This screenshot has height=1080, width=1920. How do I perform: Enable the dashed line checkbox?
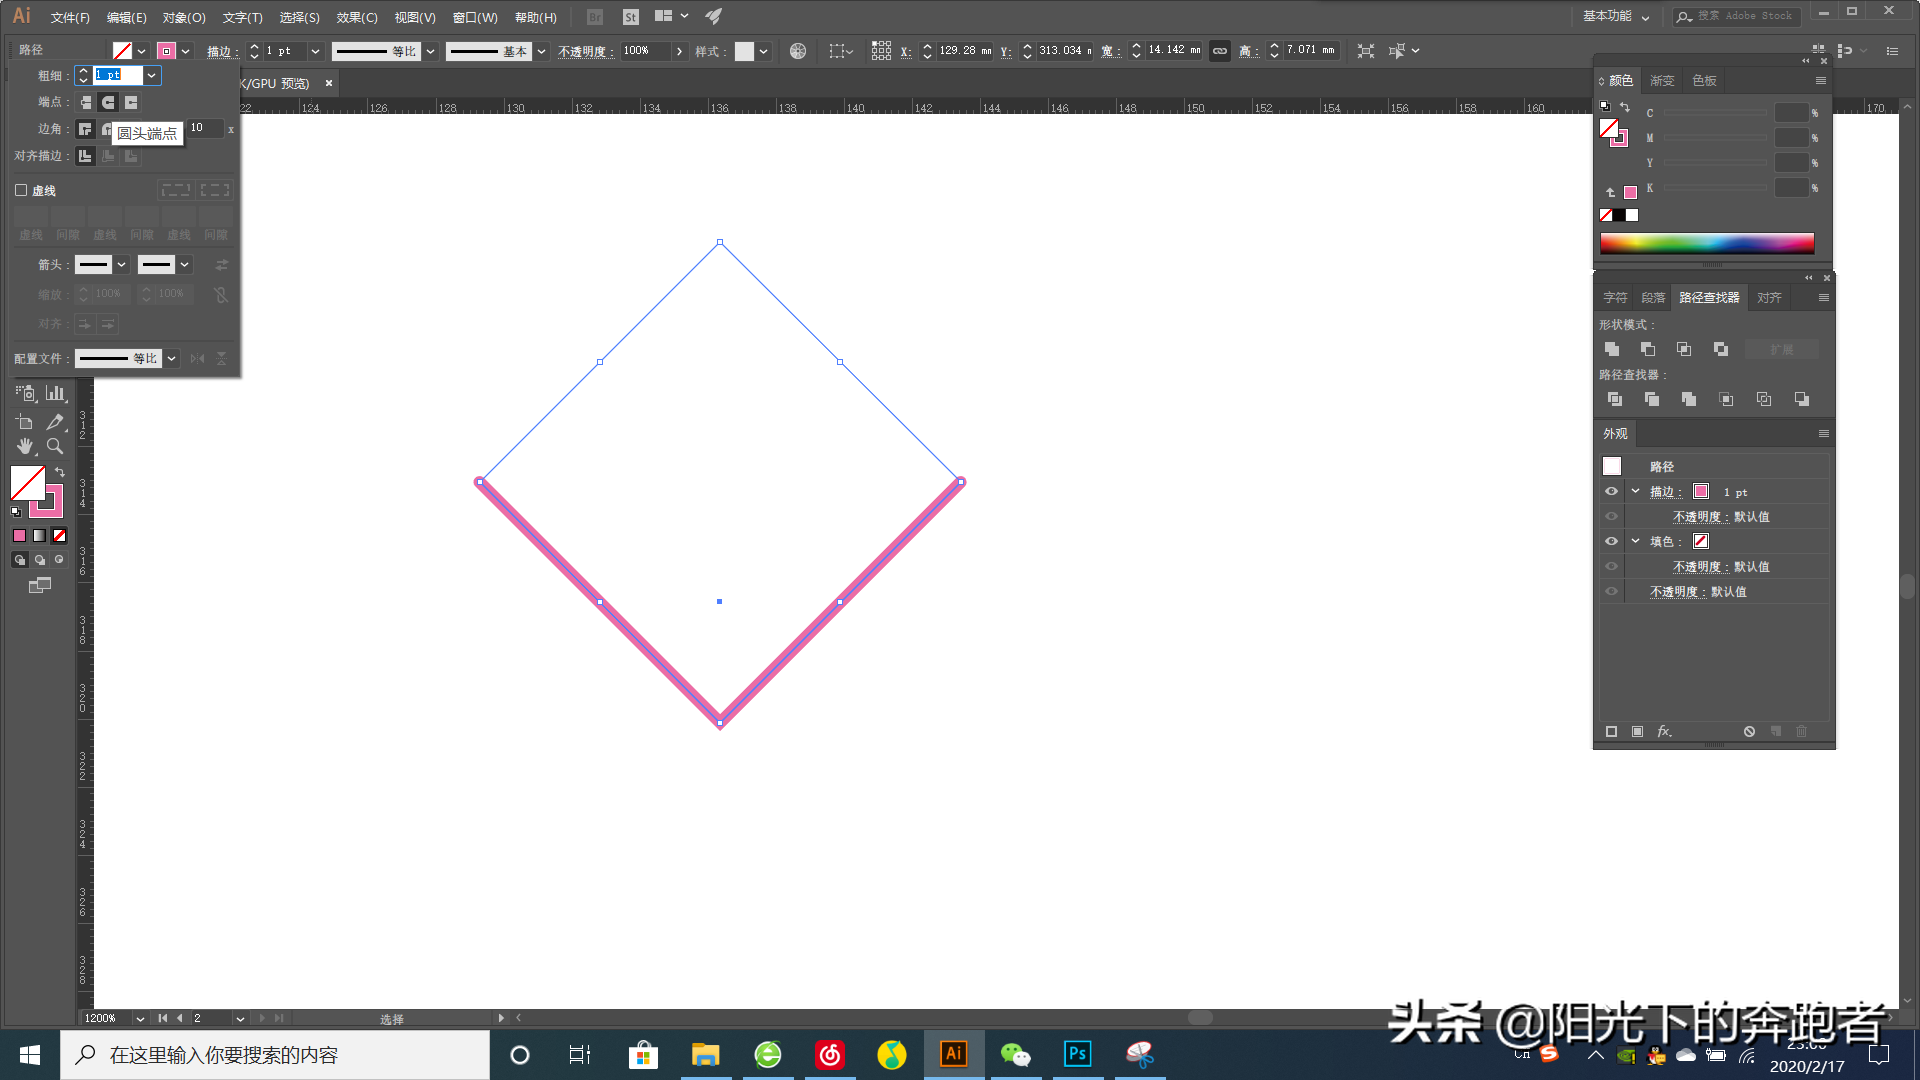coord(20,190)
